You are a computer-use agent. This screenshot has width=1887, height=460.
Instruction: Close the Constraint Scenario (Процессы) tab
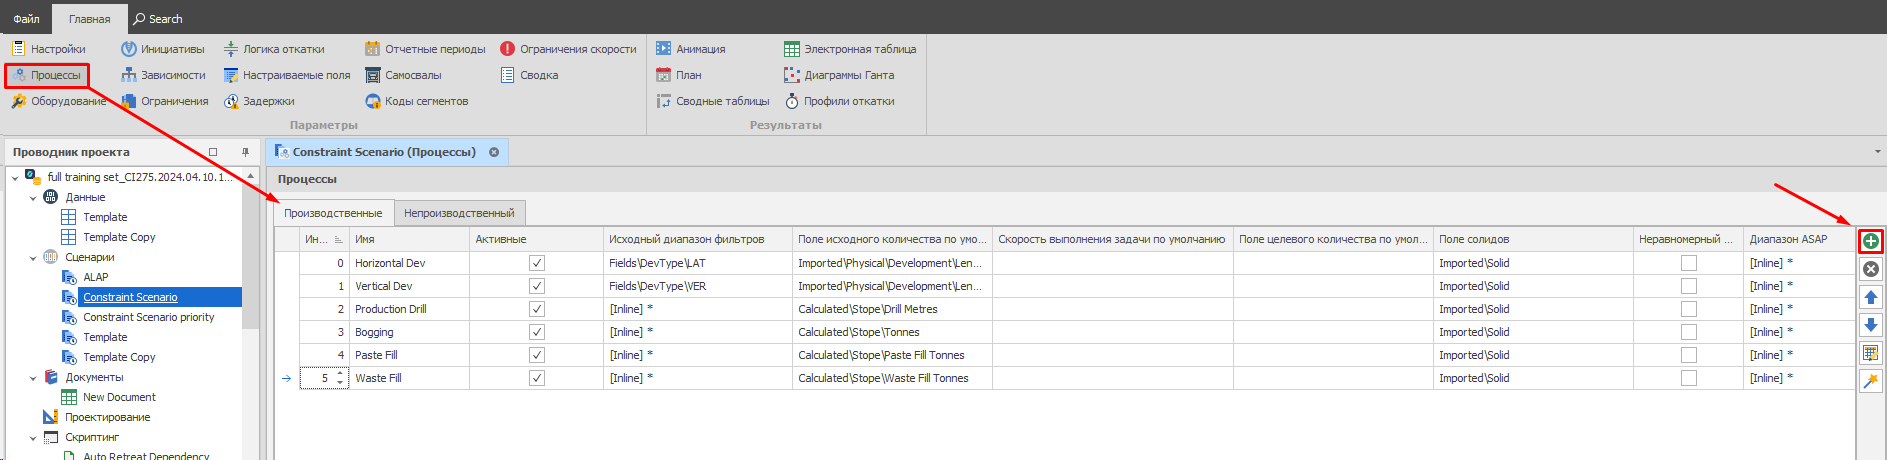click(494, 152)
